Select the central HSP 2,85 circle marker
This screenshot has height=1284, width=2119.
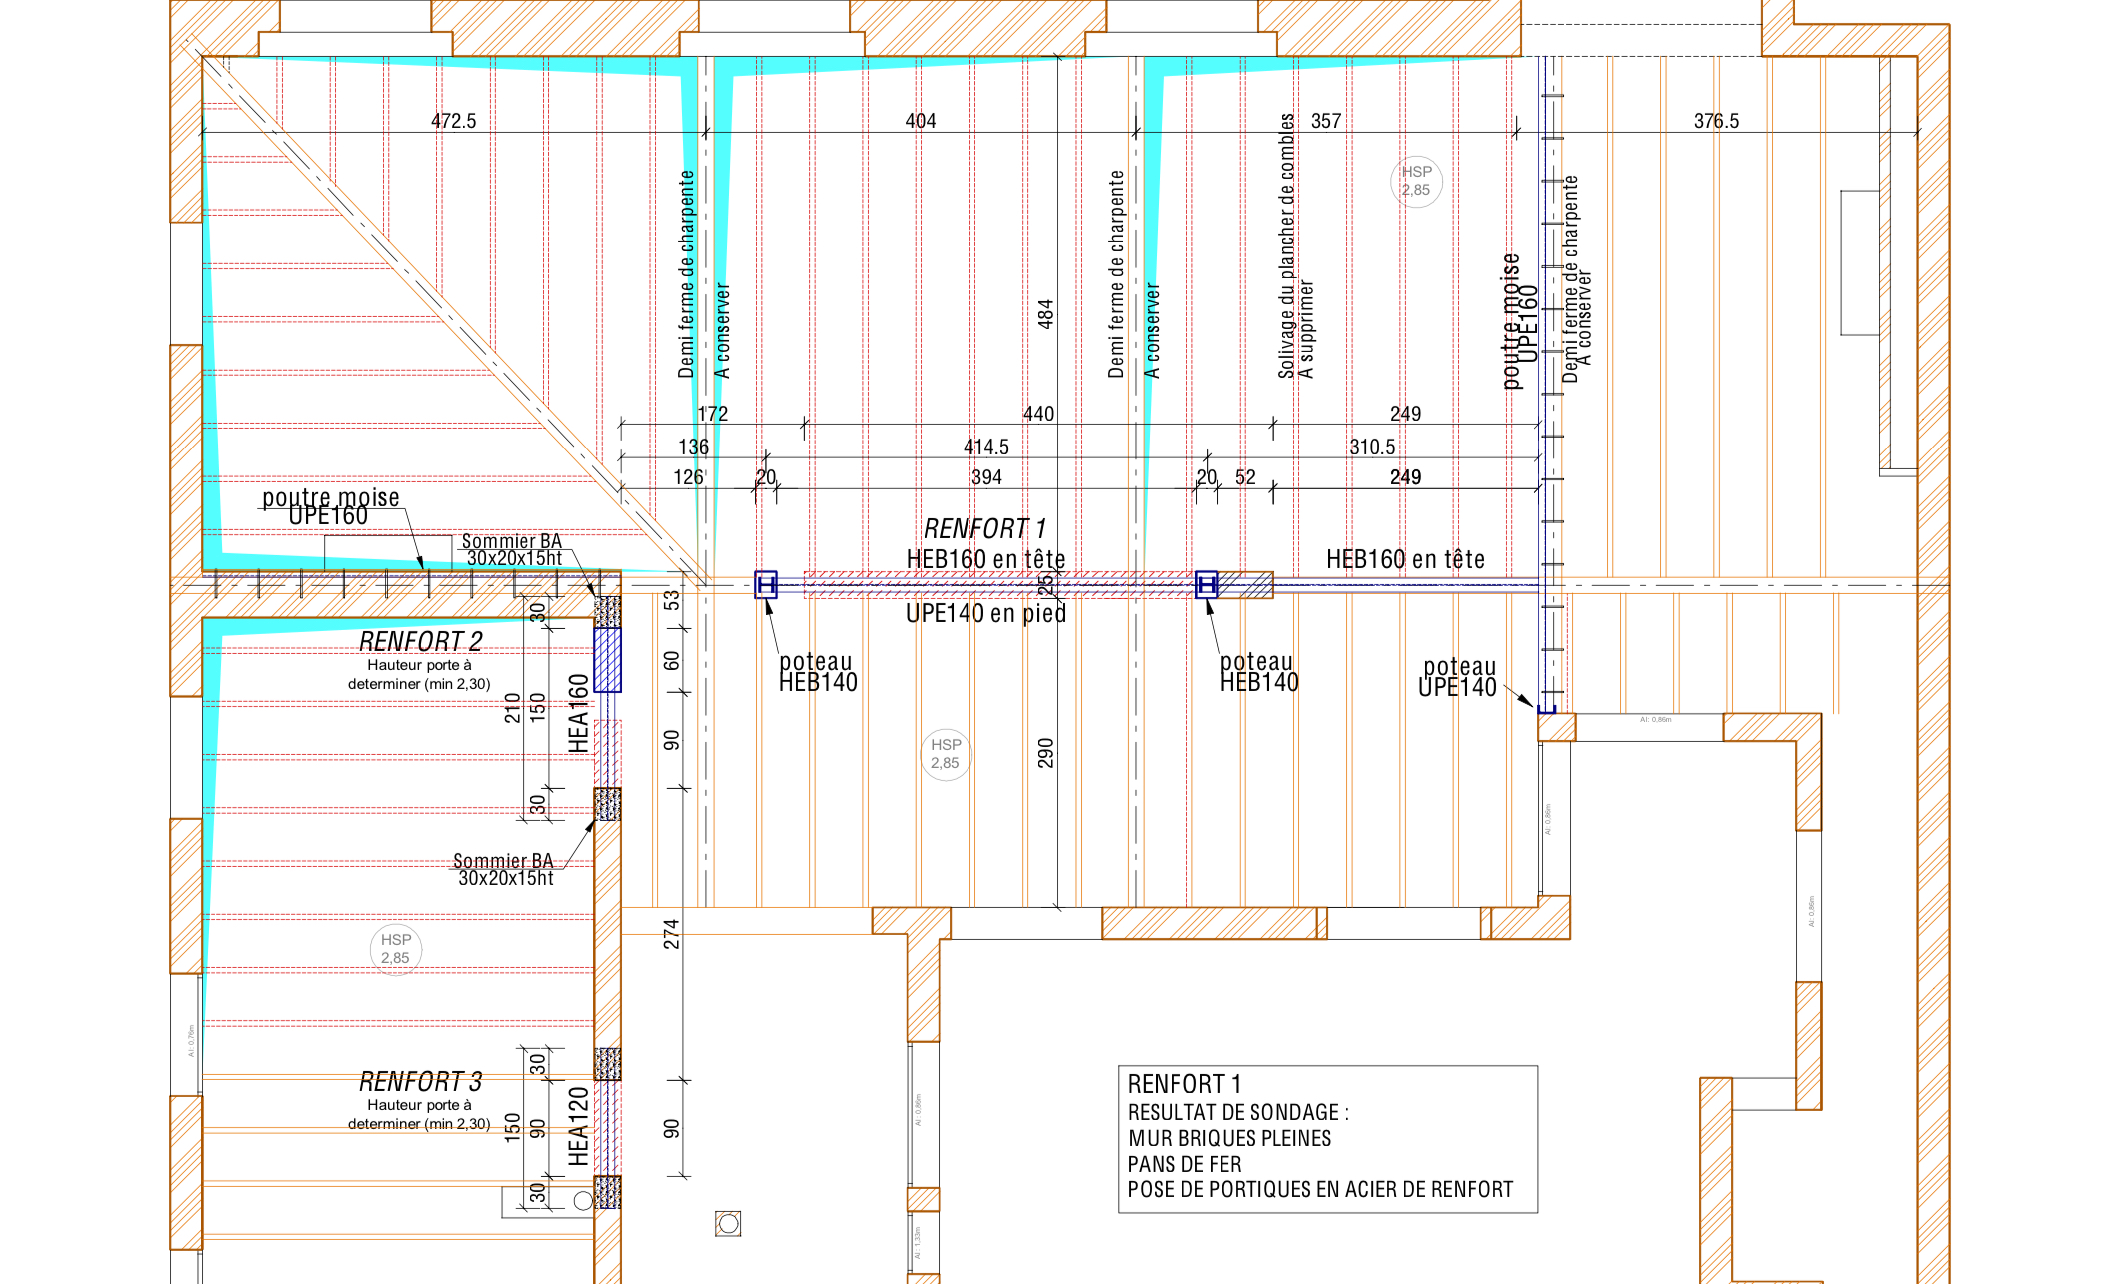pos(945,754)
